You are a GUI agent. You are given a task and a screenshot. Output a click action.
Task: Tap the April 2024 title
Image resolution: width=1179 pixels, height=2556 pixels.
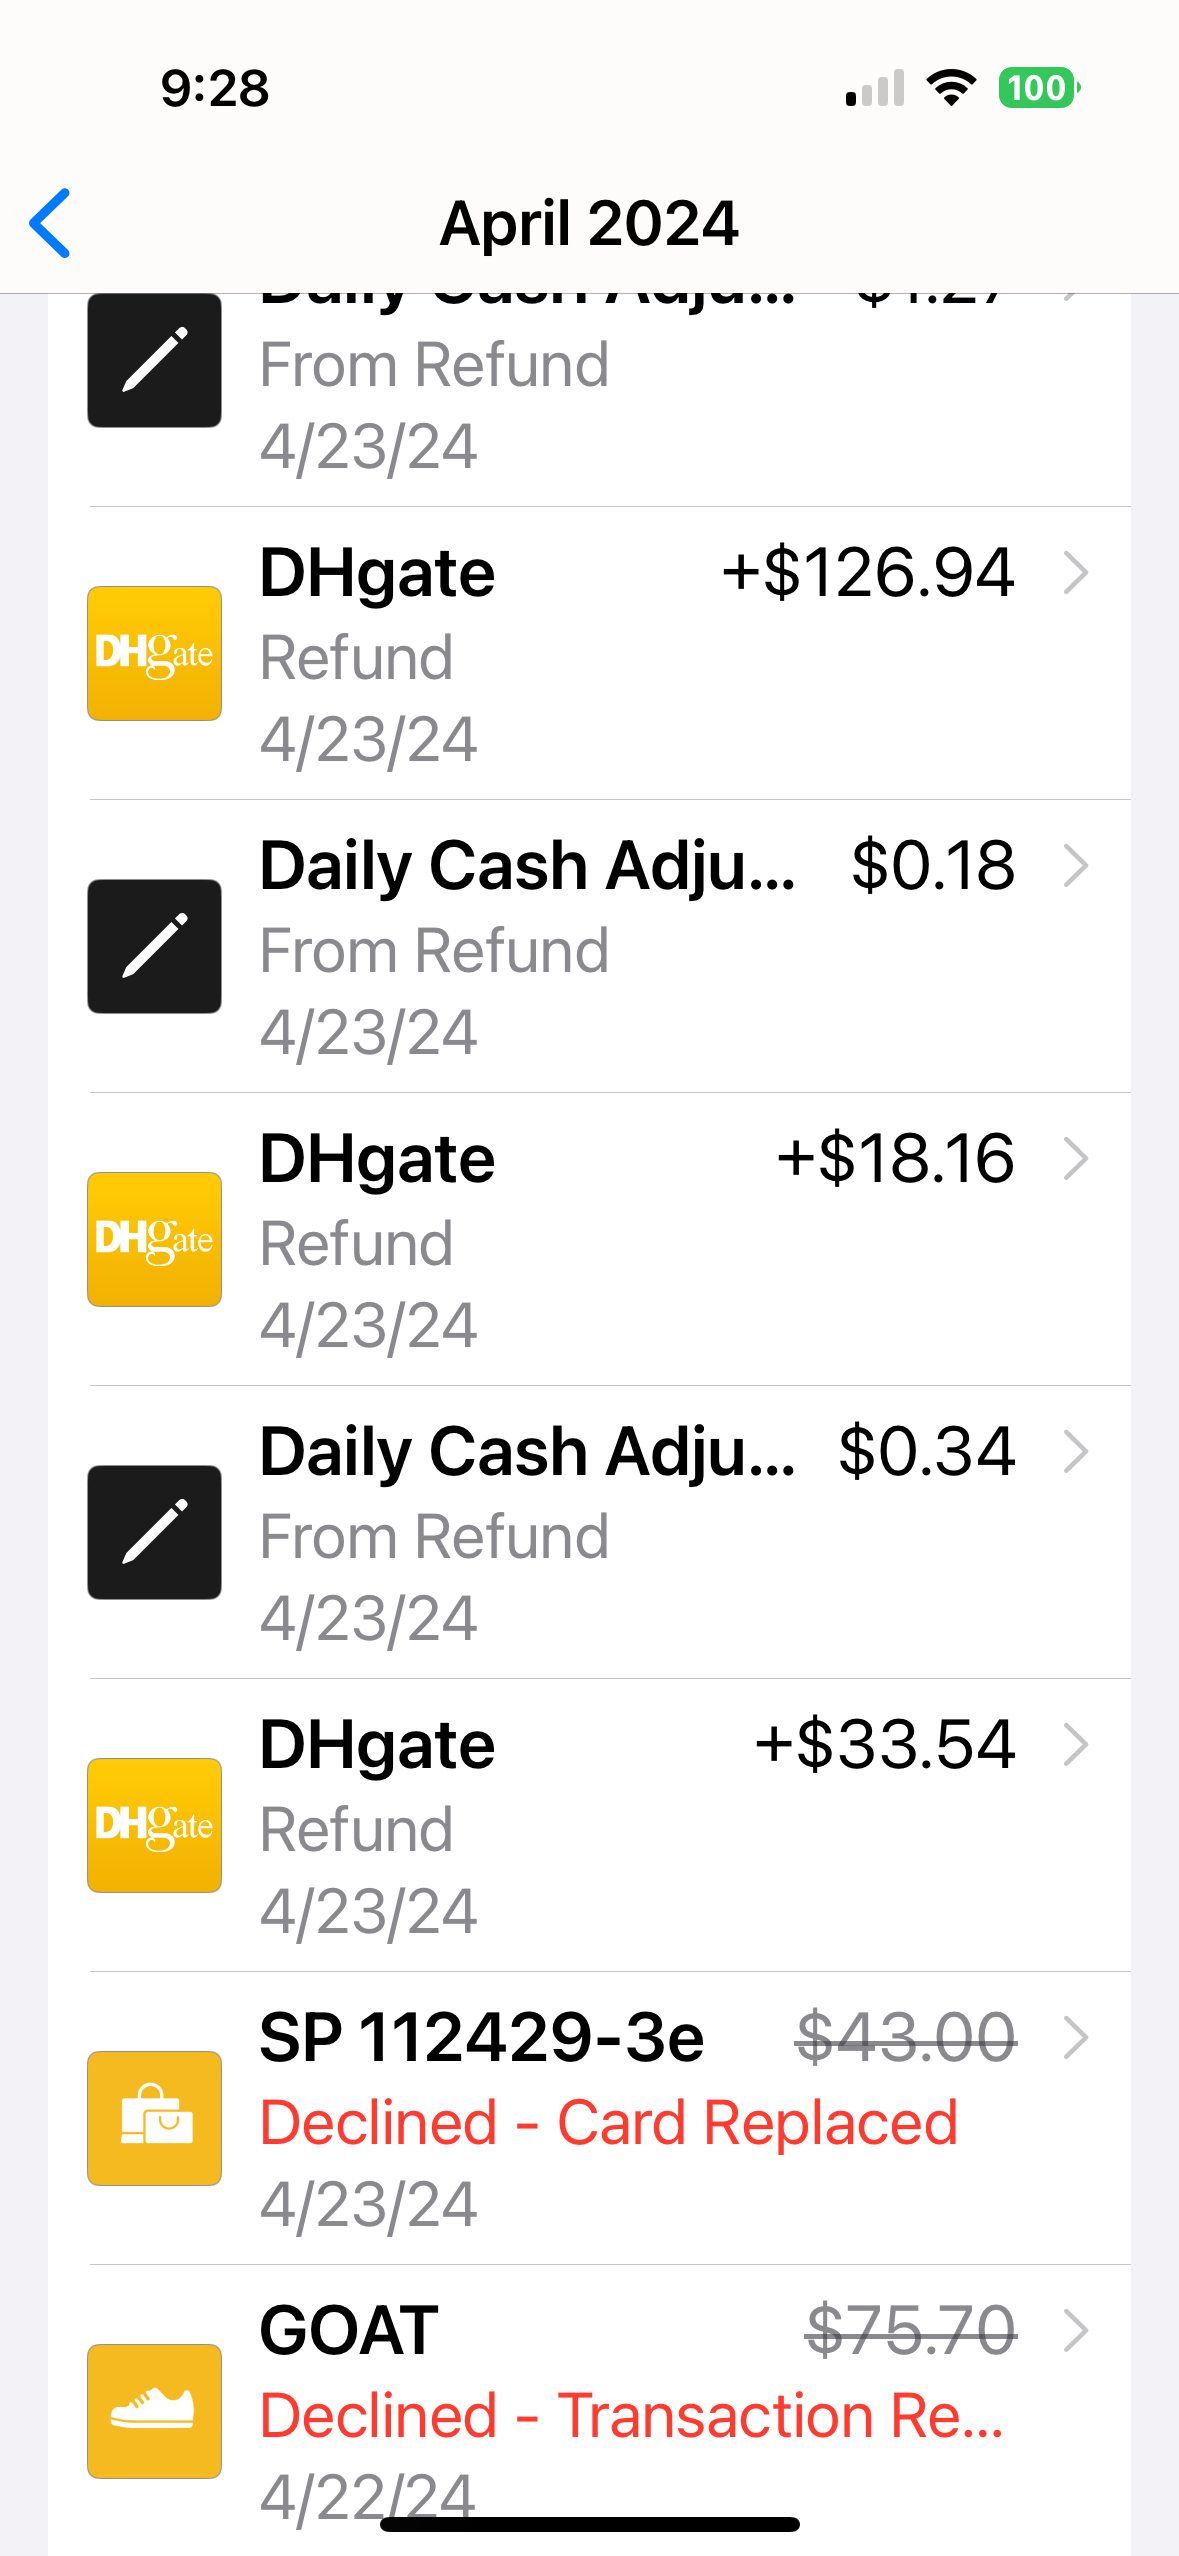[x=589, y=223]
